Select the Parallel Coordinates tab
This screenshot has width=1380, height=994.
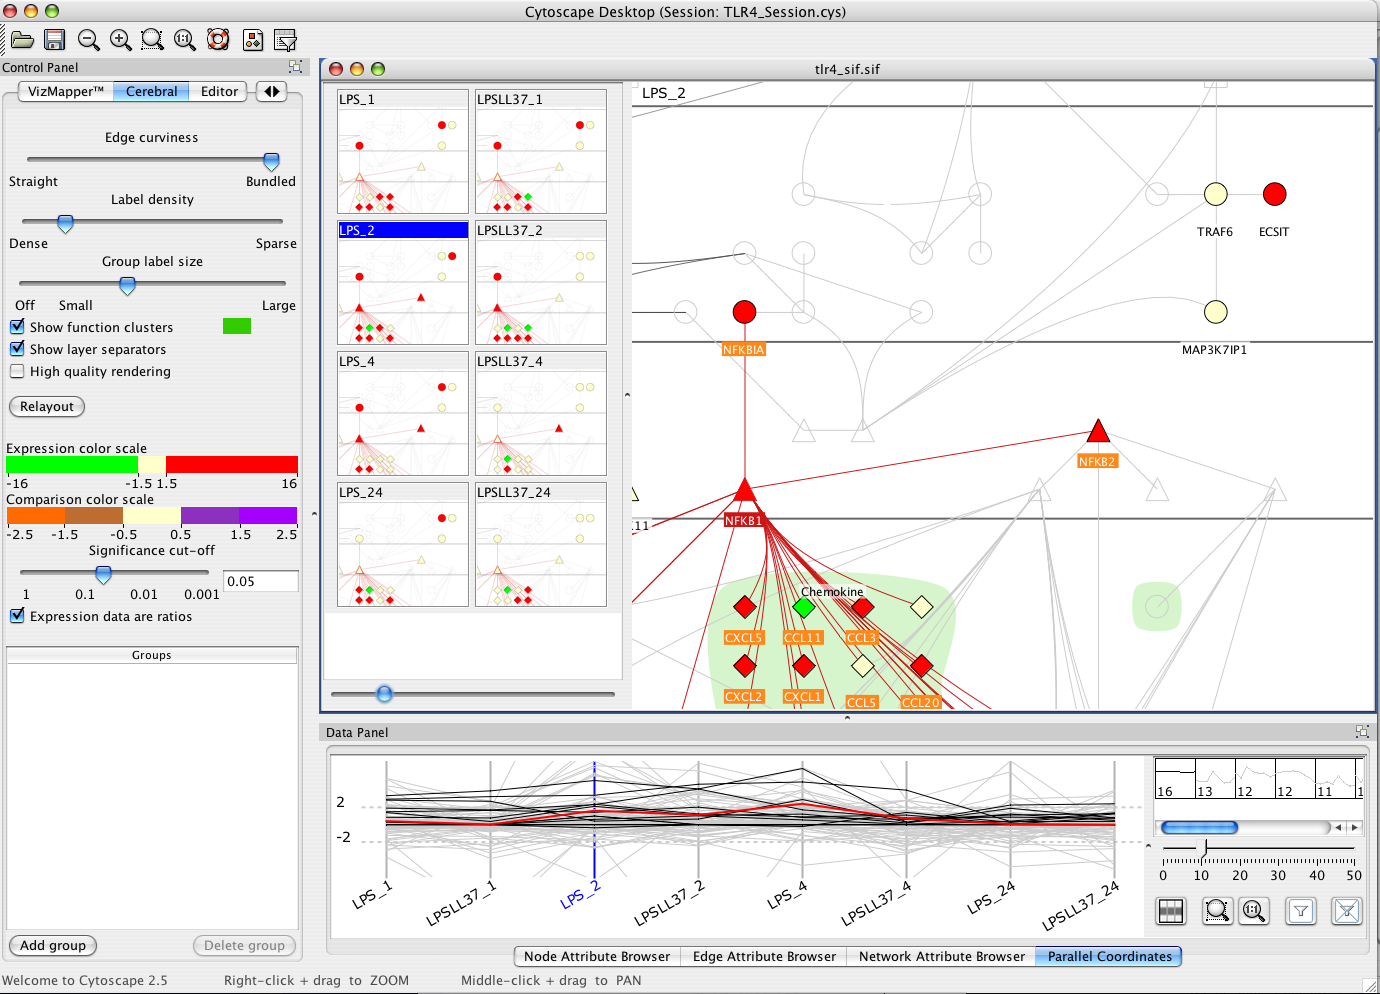1109,956
